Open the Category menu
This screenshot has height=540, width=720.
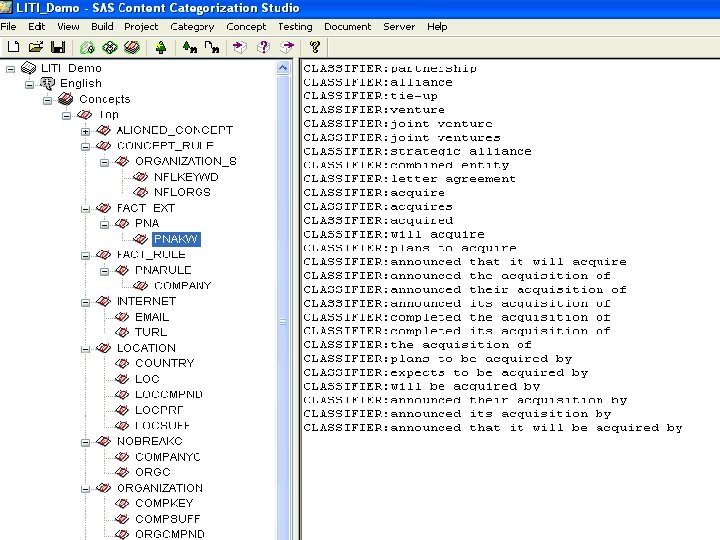(x=192, y=27)
